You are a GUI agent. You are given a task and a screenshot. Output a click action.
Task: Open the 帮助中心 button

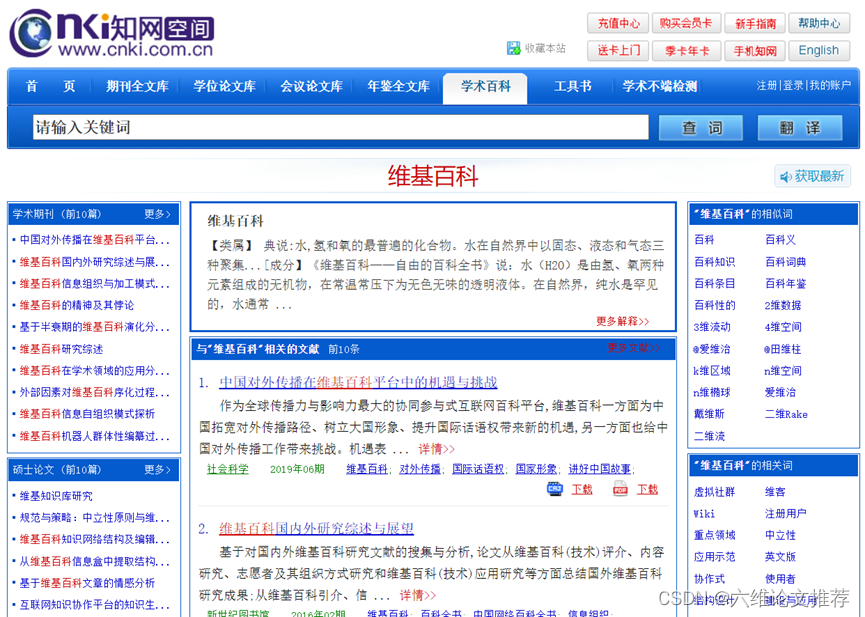(x=819, y=23)
